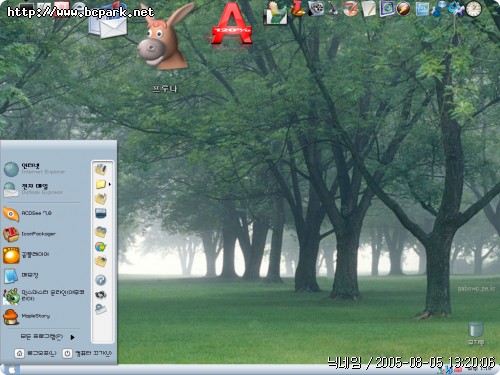The image size is (500, 375).
Task: Open the red letter A 120% icon
Action: pyautogui.click(x=231, y=24)
